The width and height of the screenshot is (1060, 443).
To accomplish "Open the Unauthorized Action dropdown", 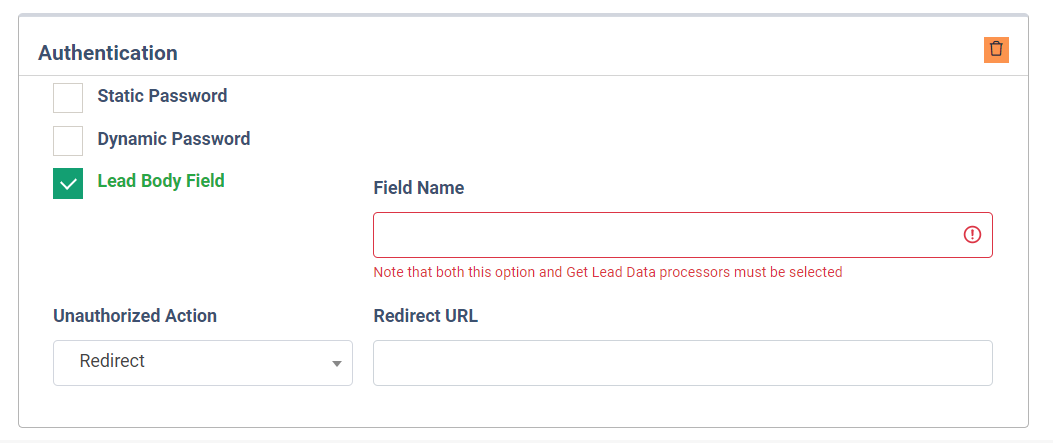I will click(203, 363).
